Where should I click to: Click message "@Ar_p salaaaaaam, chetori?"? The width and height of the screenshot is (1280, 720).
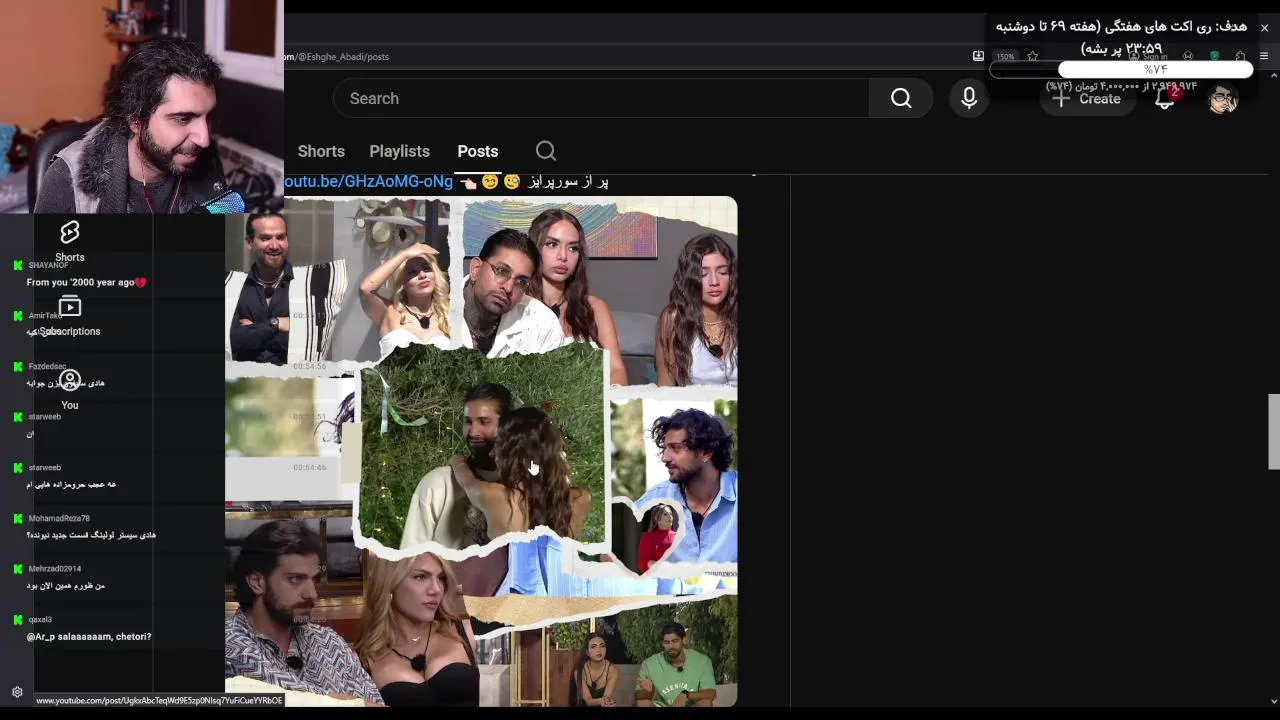pos(89,637)
